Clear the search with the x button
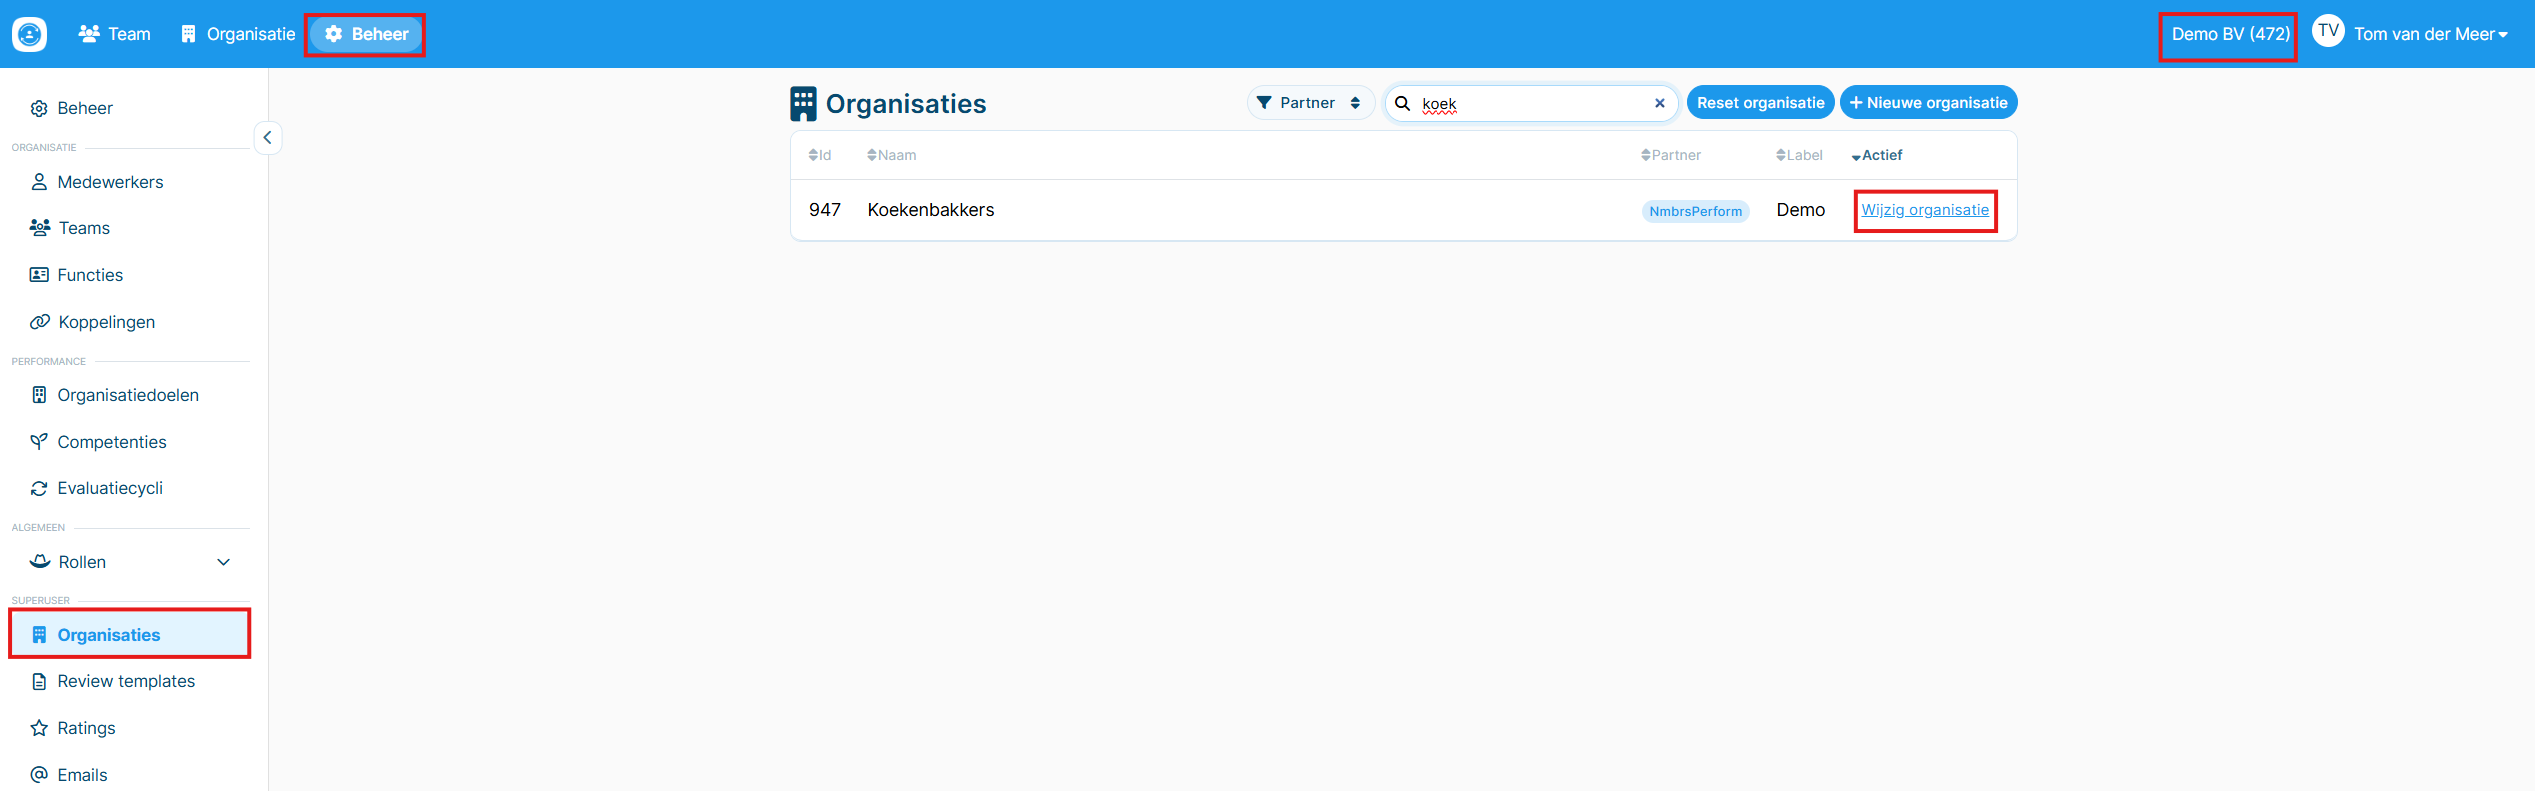 pos(1660,103)
